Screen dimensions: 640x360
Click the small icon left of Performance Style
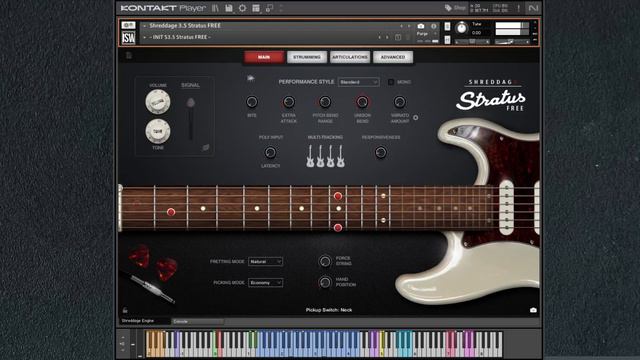coord(251,78)
